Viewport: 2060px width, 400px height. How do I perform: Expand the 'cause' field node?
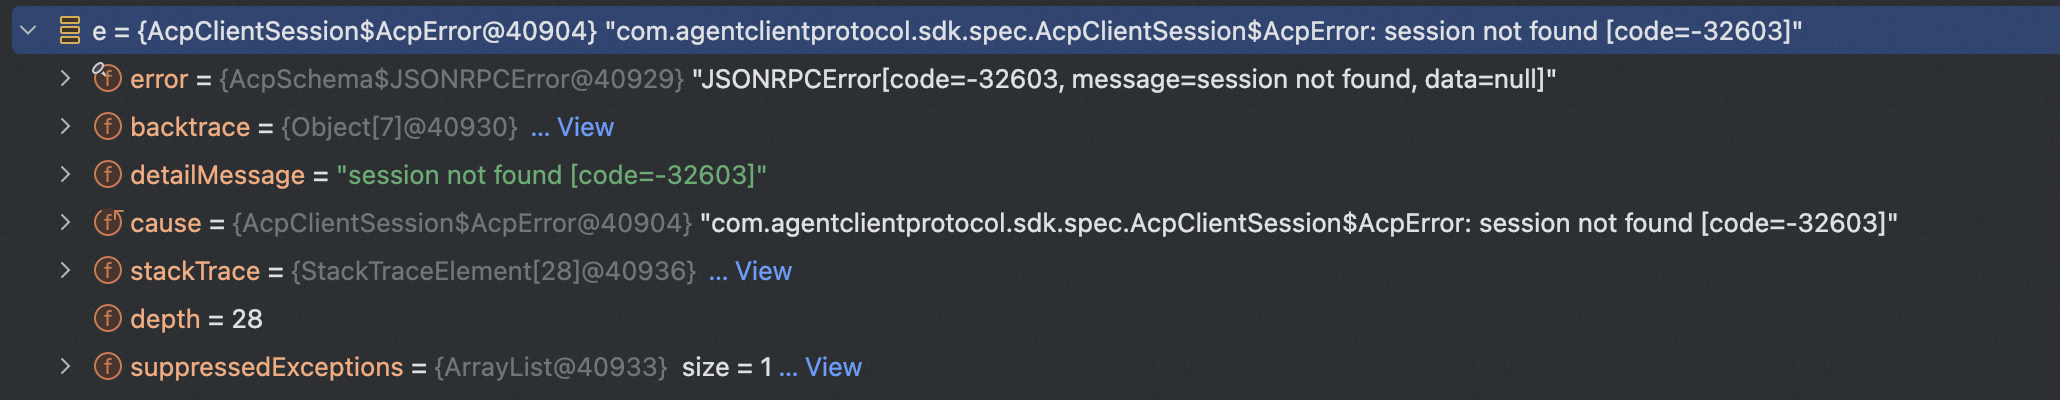coord(65,222)
